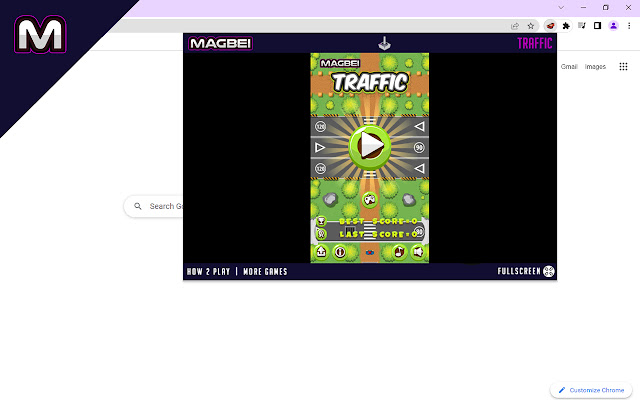The image size is (640, 400).
Task: Open the More Games link
Action: (x=265, y=271)
